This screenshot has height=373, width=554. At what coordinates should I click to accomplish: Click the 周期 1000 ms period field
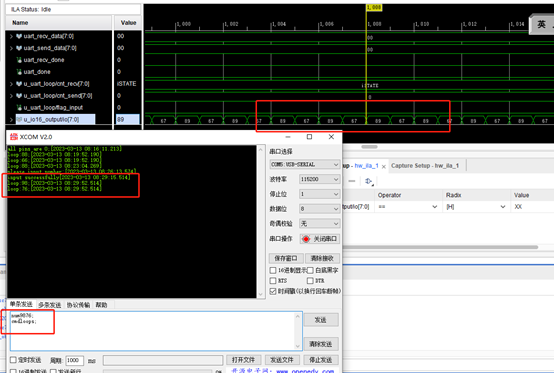tap(74, 360)
